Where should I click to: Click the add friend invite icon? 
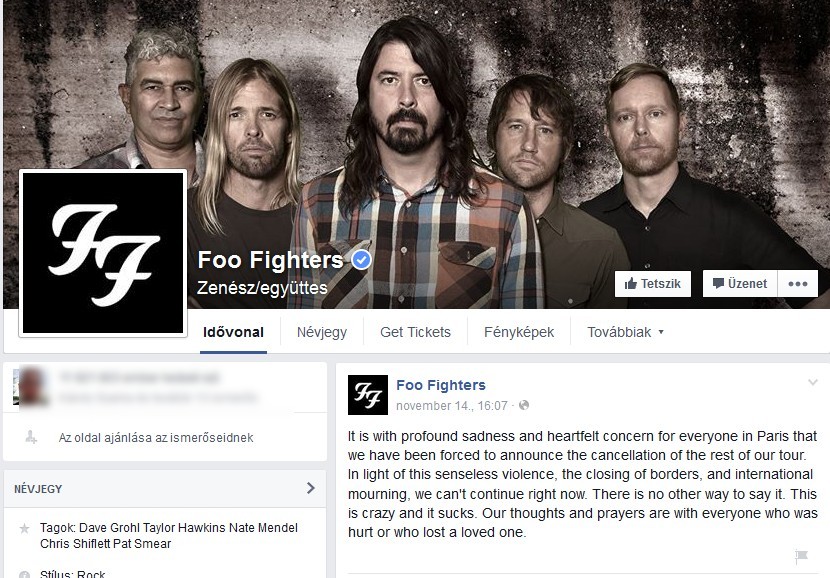(x=31, y=437)
